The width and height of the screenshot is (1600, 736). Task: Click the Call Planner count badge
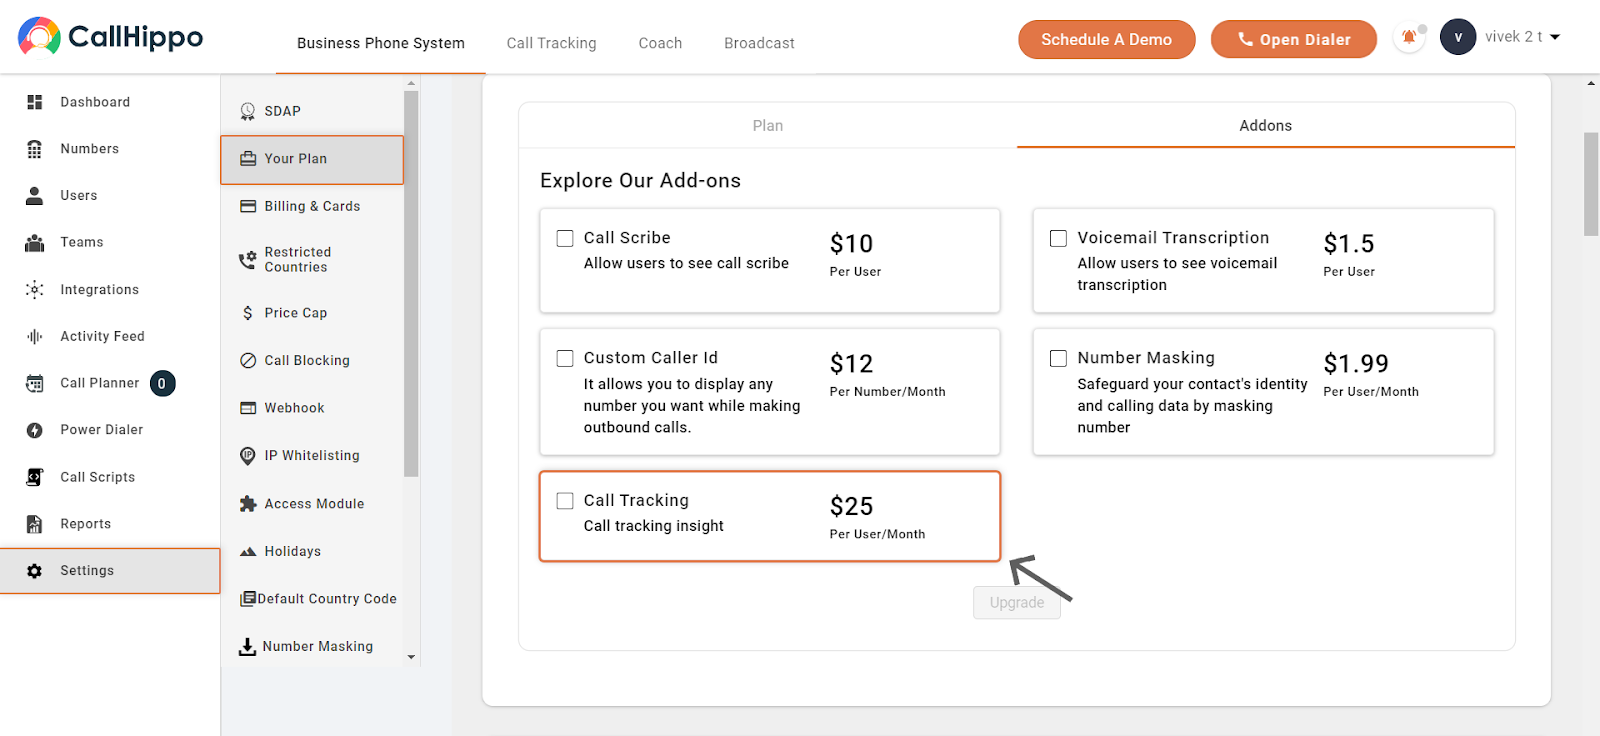tap(162, 383)
